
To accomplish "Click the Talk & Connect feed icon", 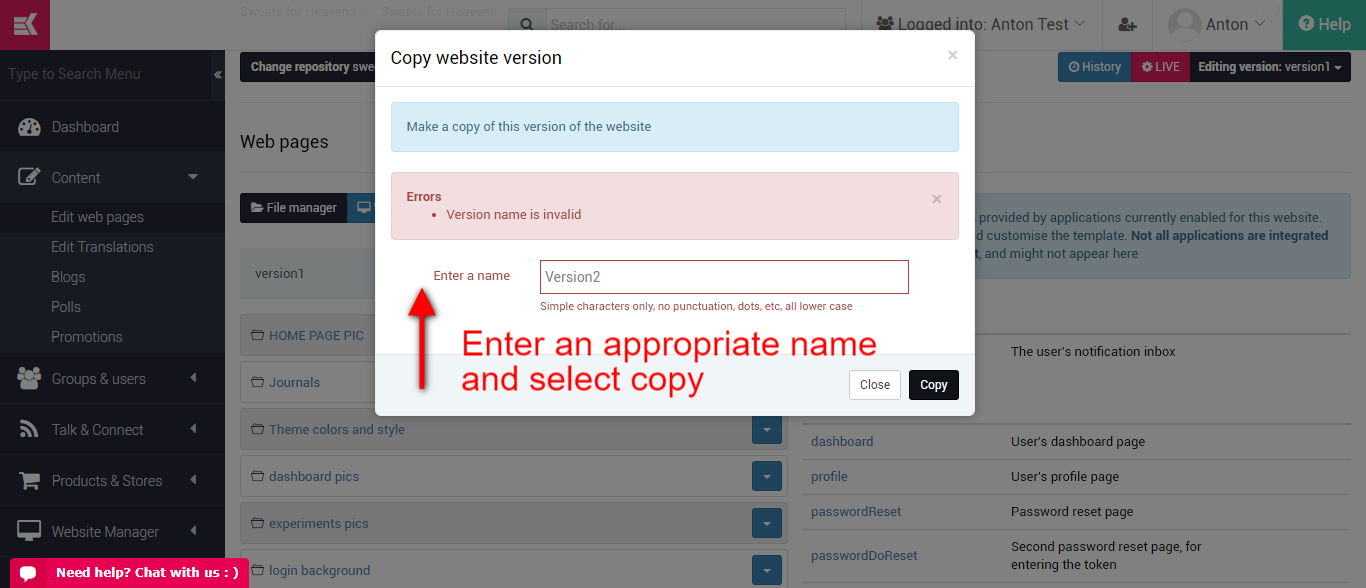I will pyautogui.click(x=29, y=430).
